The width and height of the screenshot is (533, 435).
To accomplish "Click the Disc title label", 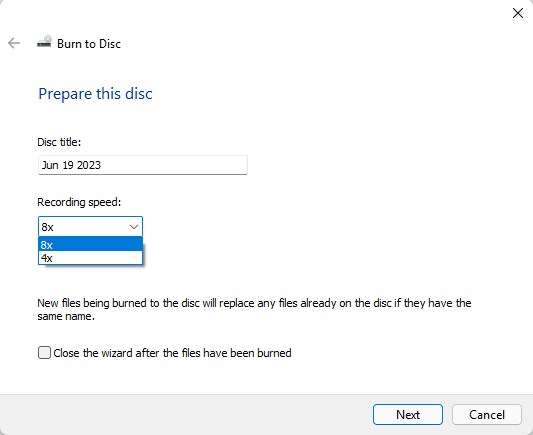I will click(x=59, y=142).
